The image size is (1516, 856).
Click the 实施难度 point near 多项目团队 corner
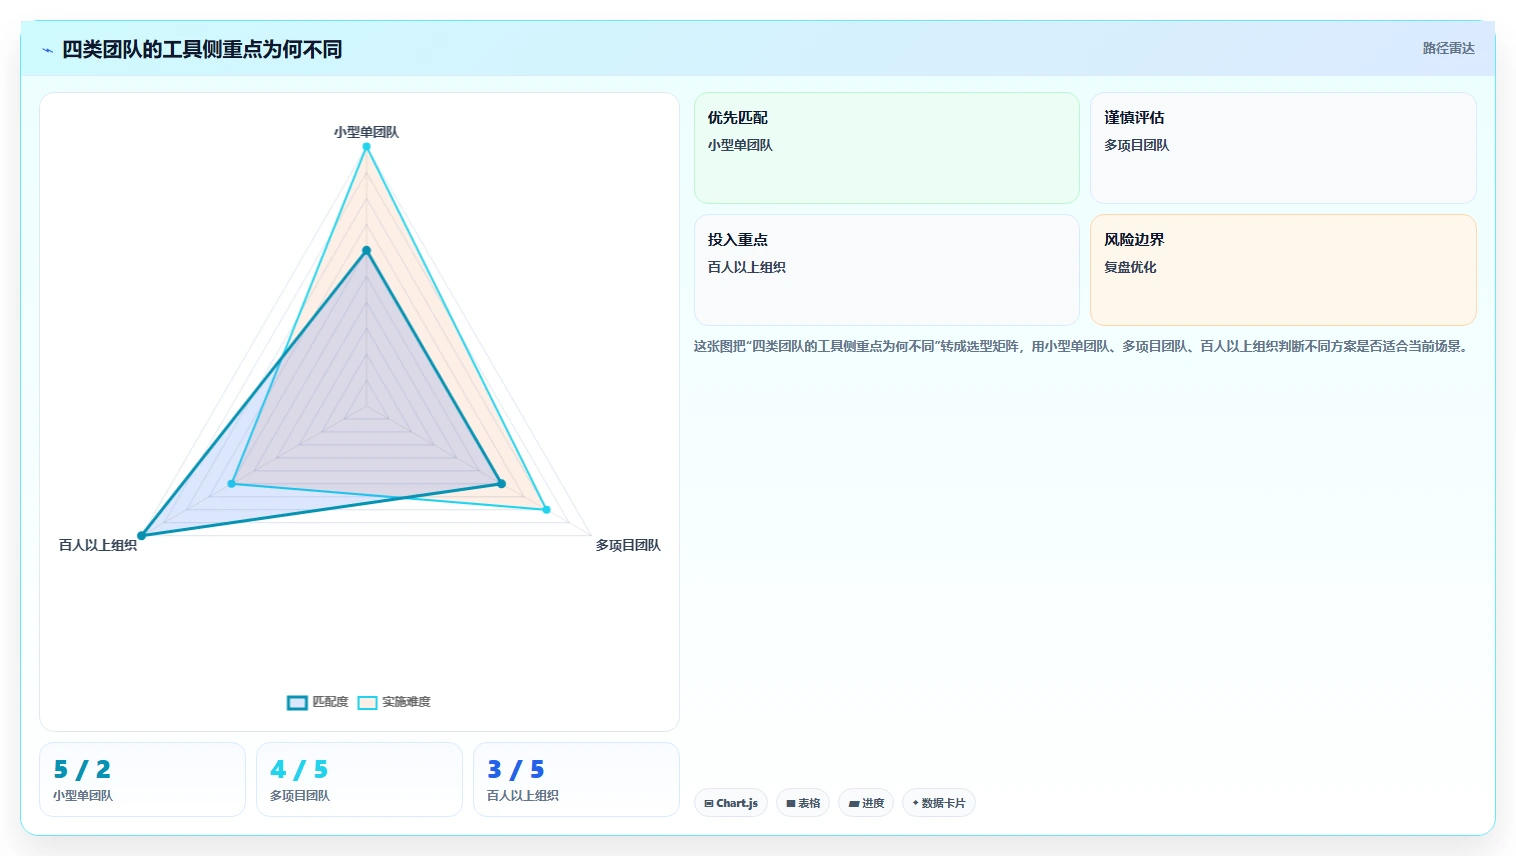(546, 510)
